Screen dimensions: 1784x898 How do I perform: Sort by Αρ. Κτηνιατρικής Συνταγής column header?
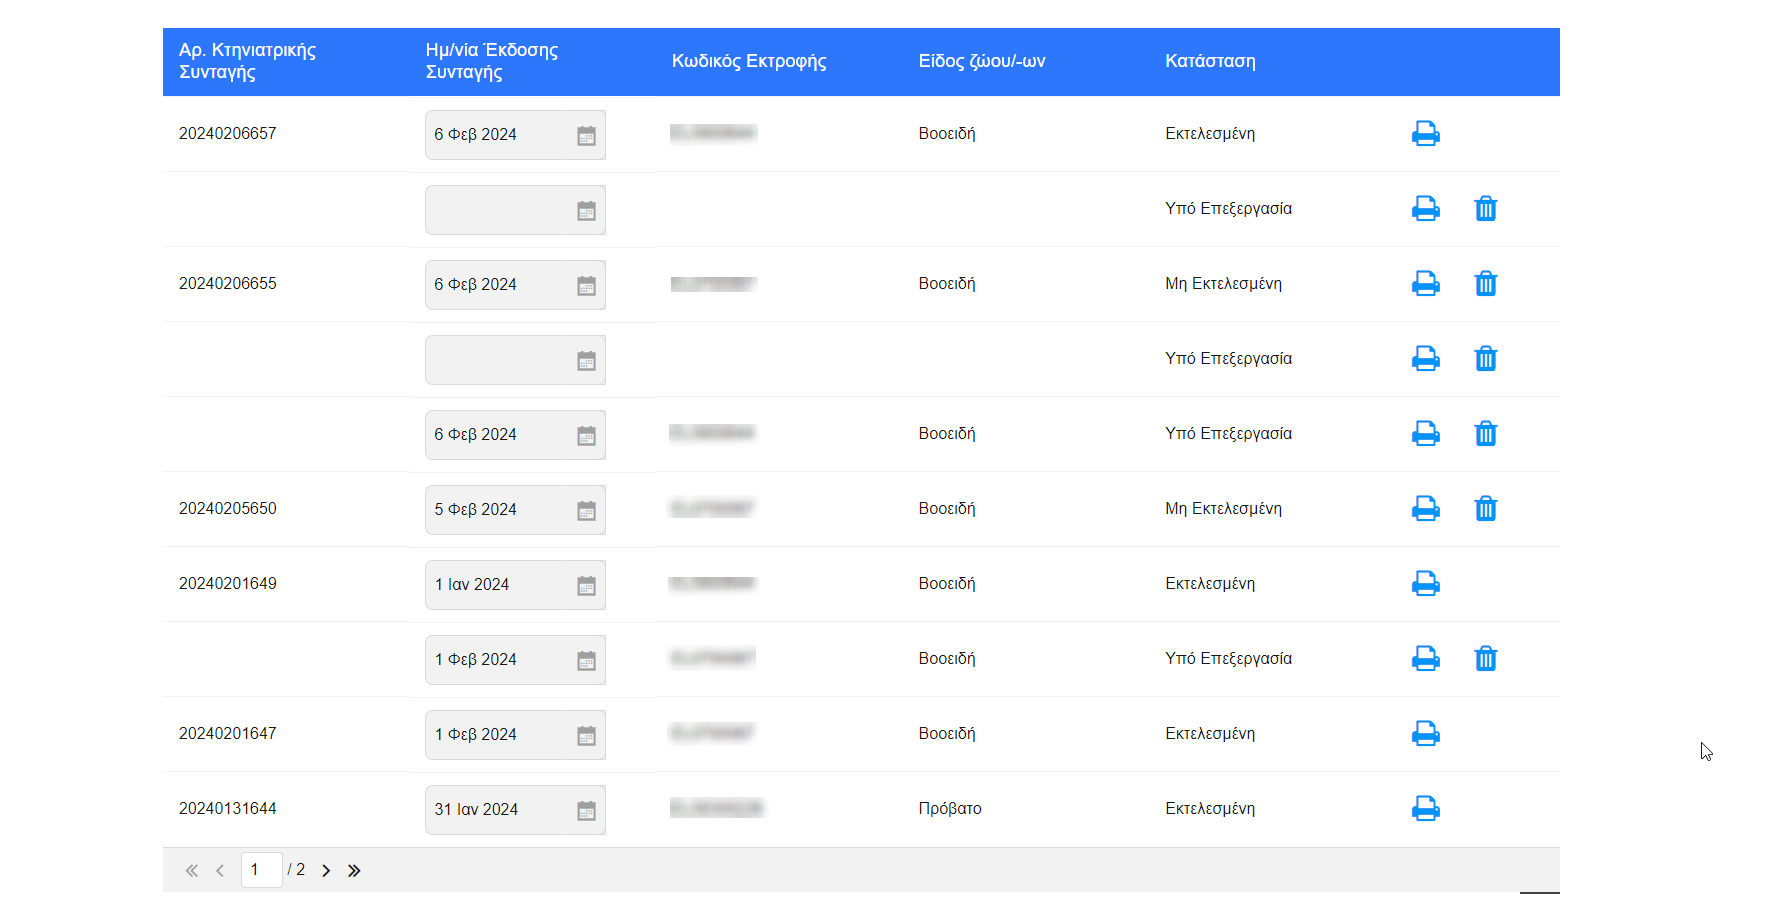tap(247, 61)
